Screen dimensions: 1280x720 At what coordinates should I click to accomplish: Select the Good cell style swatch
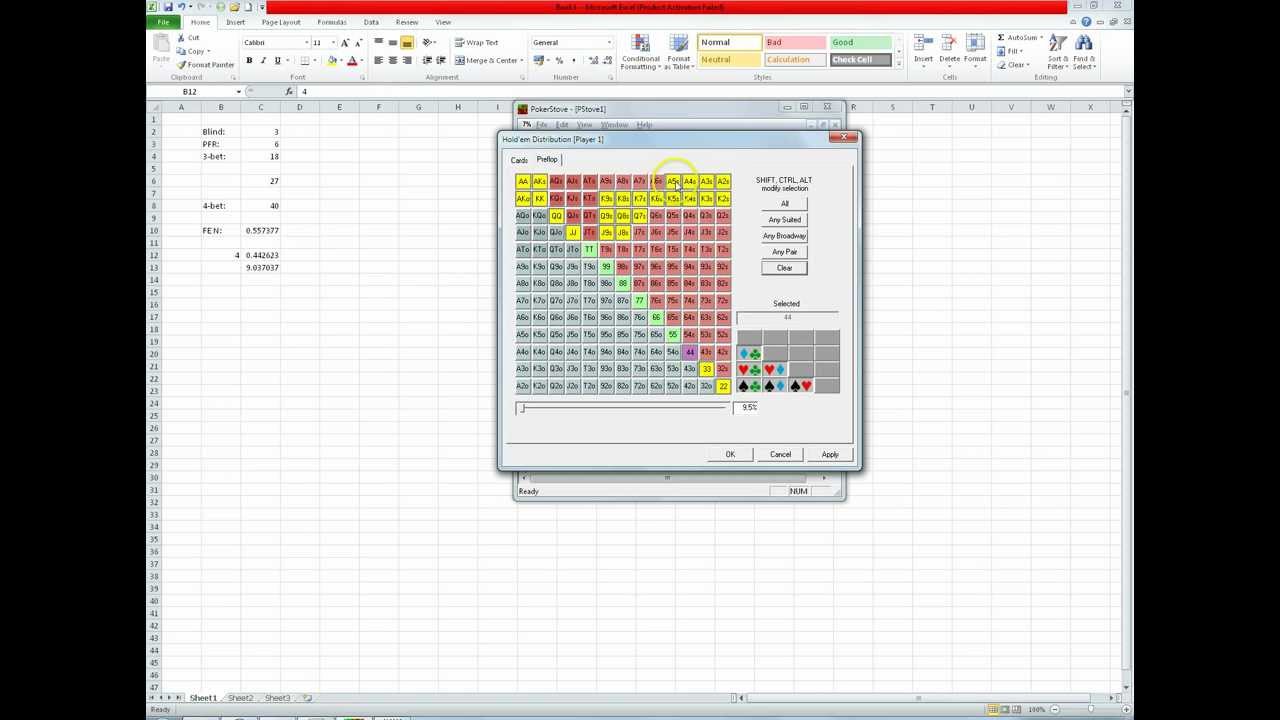tap(859, 43)
